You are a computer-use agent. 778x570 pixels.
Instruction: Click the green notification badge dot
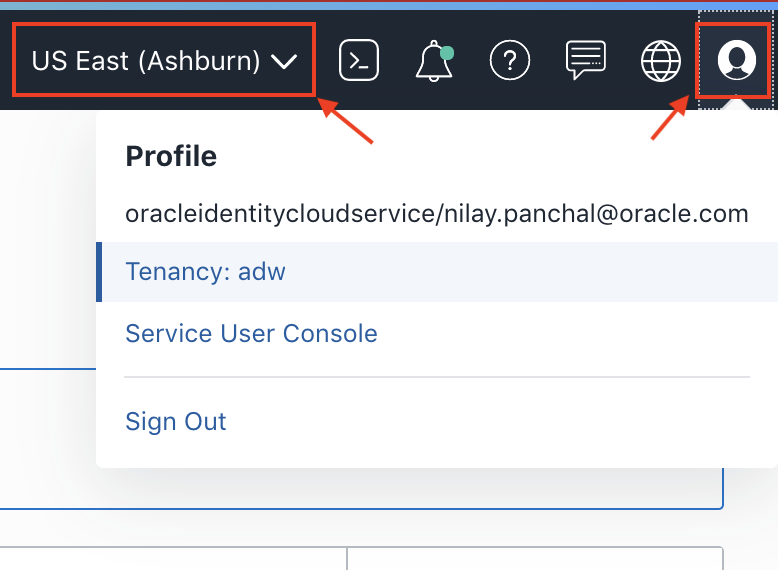pos(446,51)
